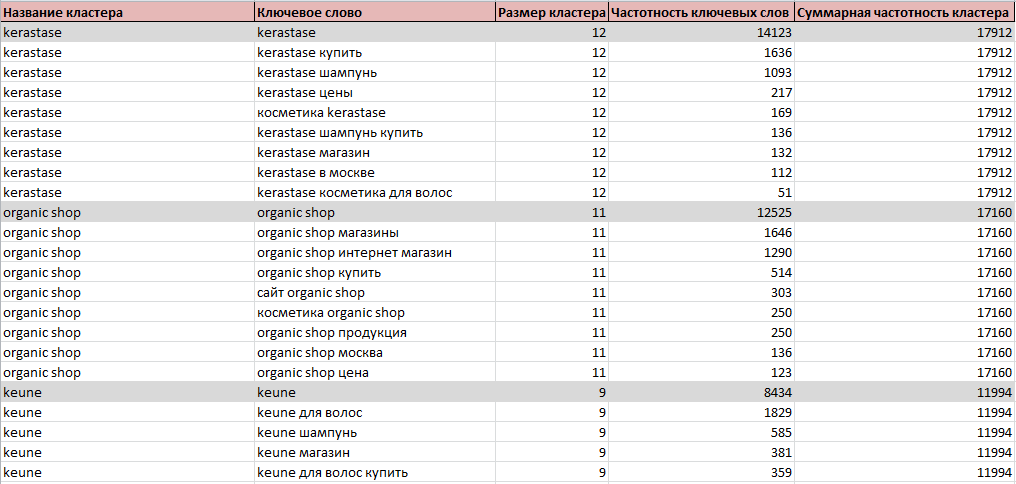Select the cell 'organic shop интернет магазин'

coord(375,253)
